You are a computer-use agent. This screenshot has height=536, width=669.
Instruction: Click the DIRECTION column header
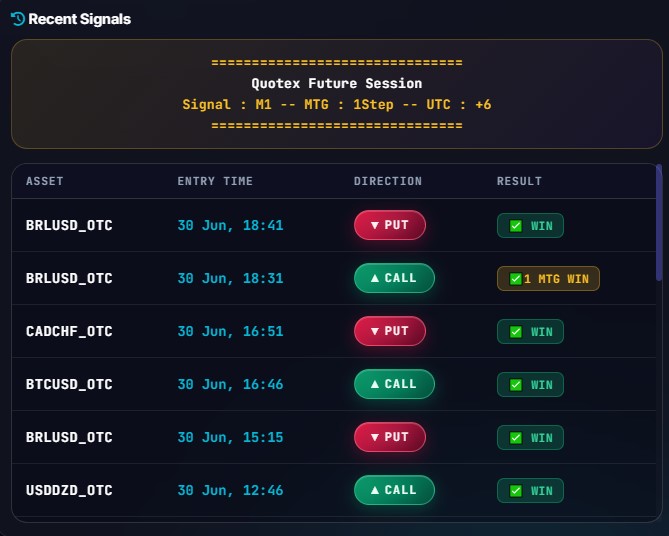point(388,181)
